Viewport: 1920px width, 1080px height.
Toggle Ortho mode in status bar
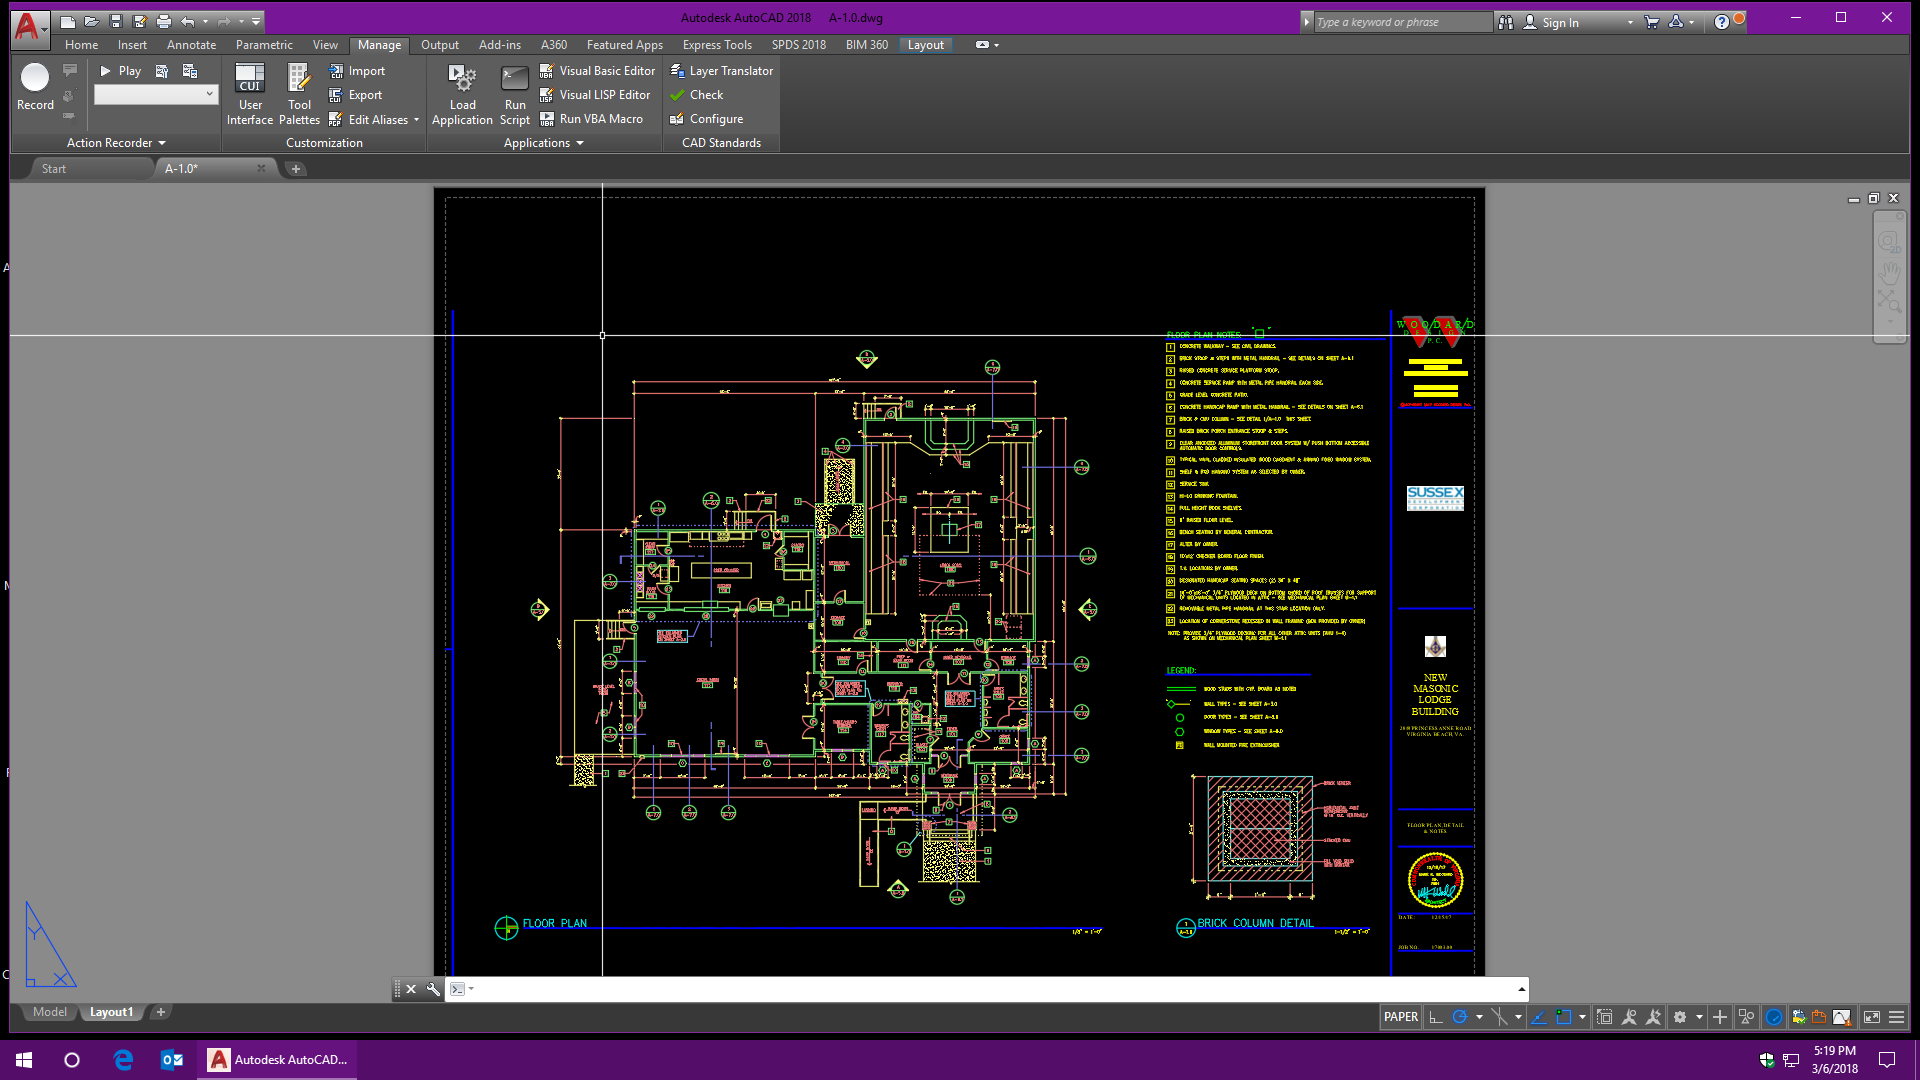point(1436,1016)
